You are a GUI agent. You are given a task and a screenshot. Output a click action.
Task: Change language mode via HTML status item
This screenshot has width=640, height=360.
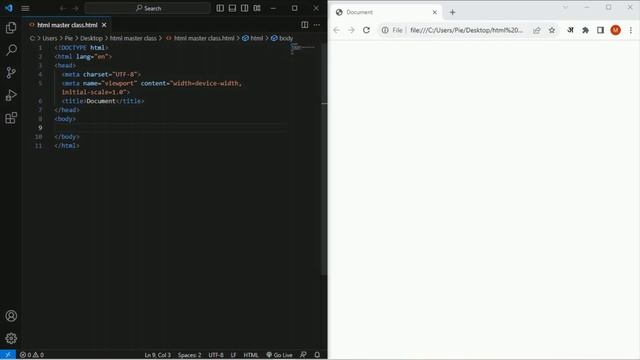tap(251, 355)
